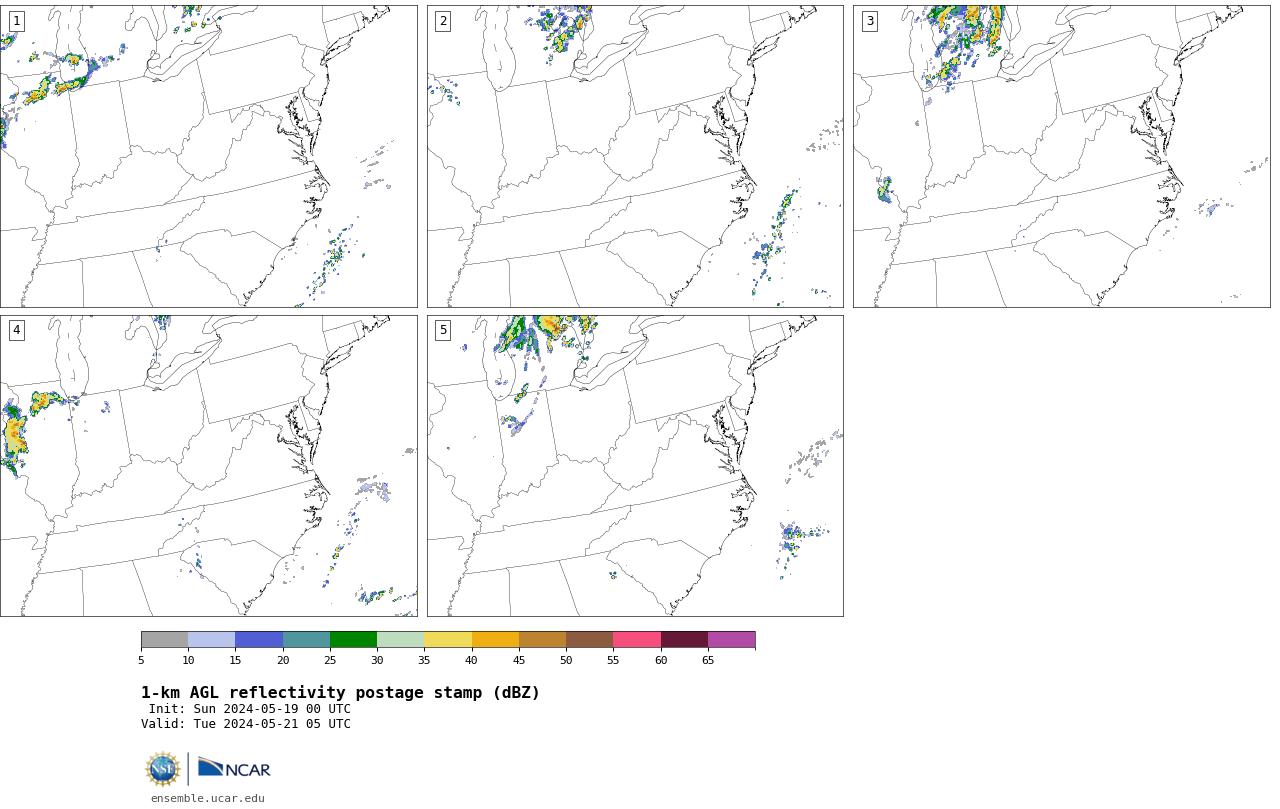Click the pale green 30-35 dBZ swatch

click(401, 640)
